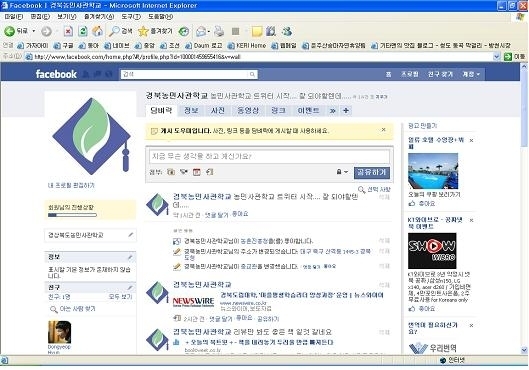Click the blue Share button
529x370 pixels.
(372, 172)
